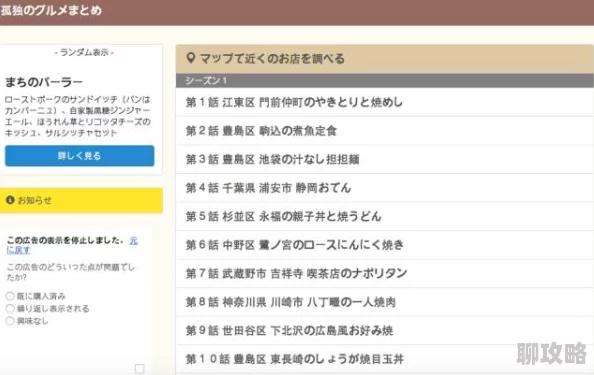Select the 繰り返し表示される radio option
The image size is (594, 375).
click(10, 308)
